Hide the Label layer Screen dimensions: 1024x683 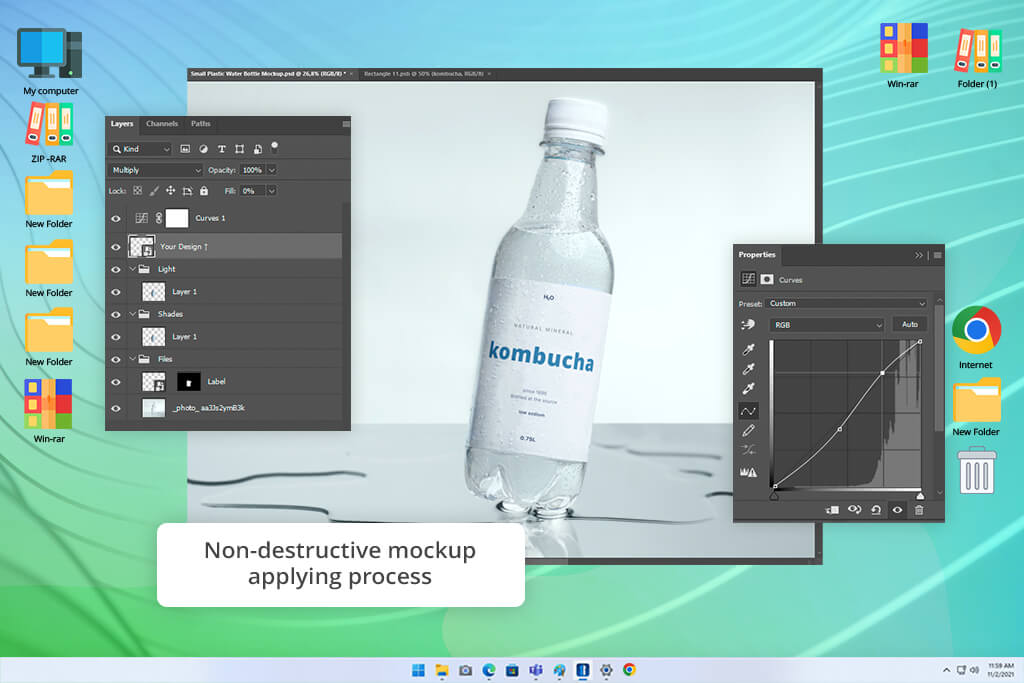click(x=116, y=382)
